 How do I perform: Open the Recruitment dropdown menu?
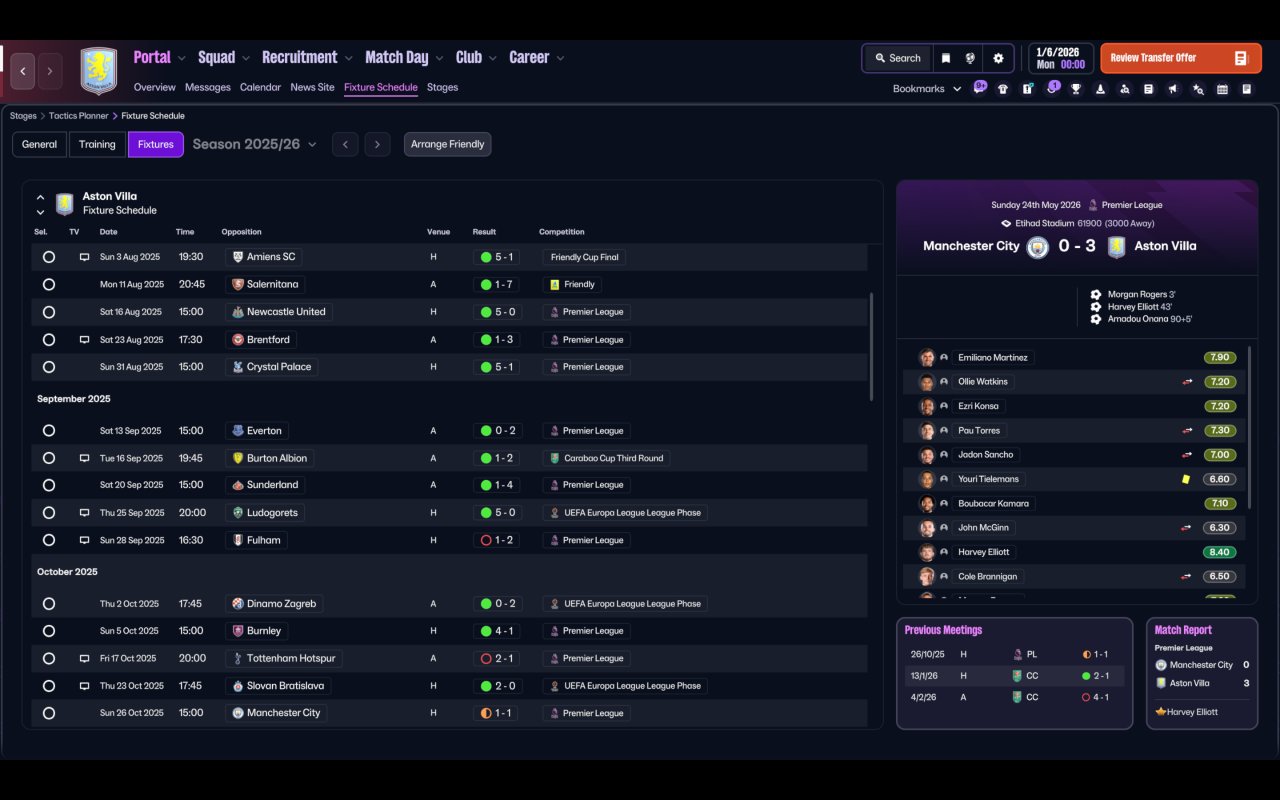(308, 58)
